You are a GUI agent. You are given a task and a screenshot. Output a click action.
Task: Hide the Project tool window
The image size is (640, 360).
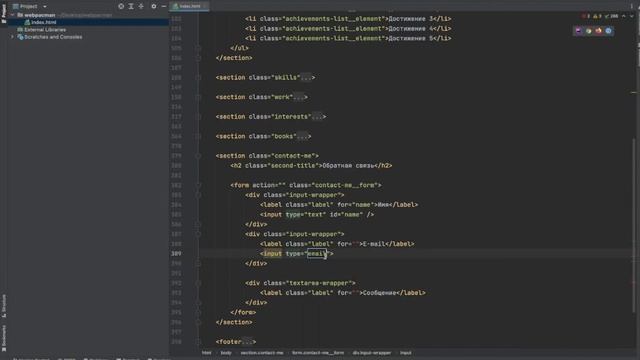[x=163, y=6]
